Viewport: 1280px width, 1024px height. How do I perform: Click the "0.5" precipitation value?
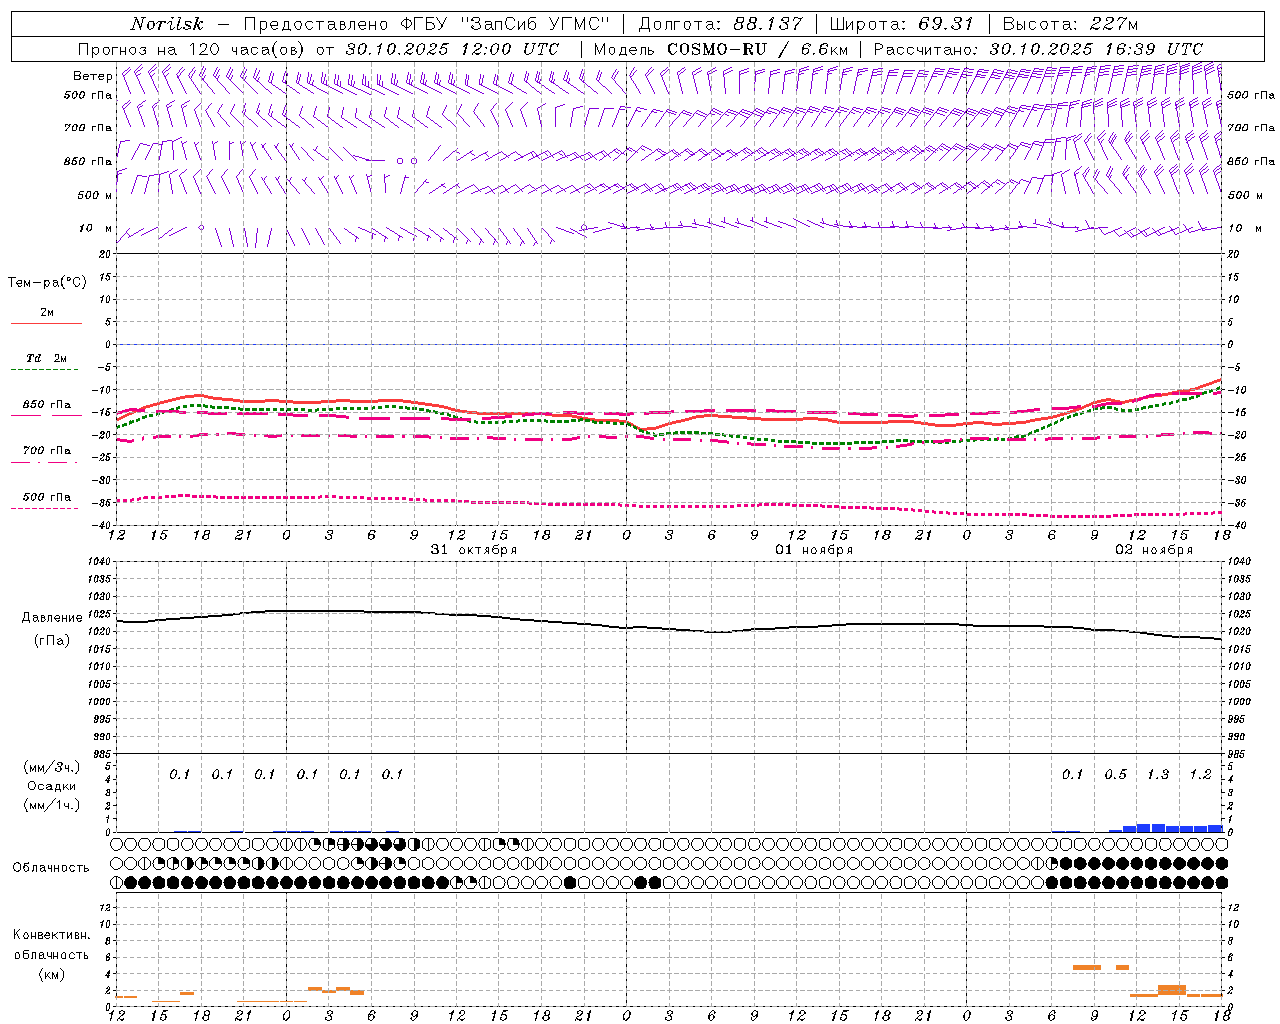click(x=1115, y=775)
